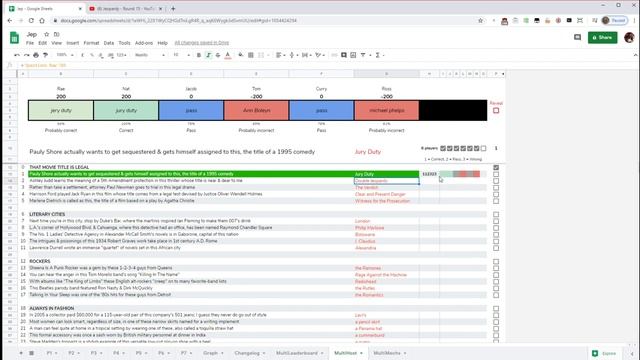Image resolution: width=640 pixels, height=360 pixels.
Task: Click the Create filter icon
Action: tap(363, 55)
